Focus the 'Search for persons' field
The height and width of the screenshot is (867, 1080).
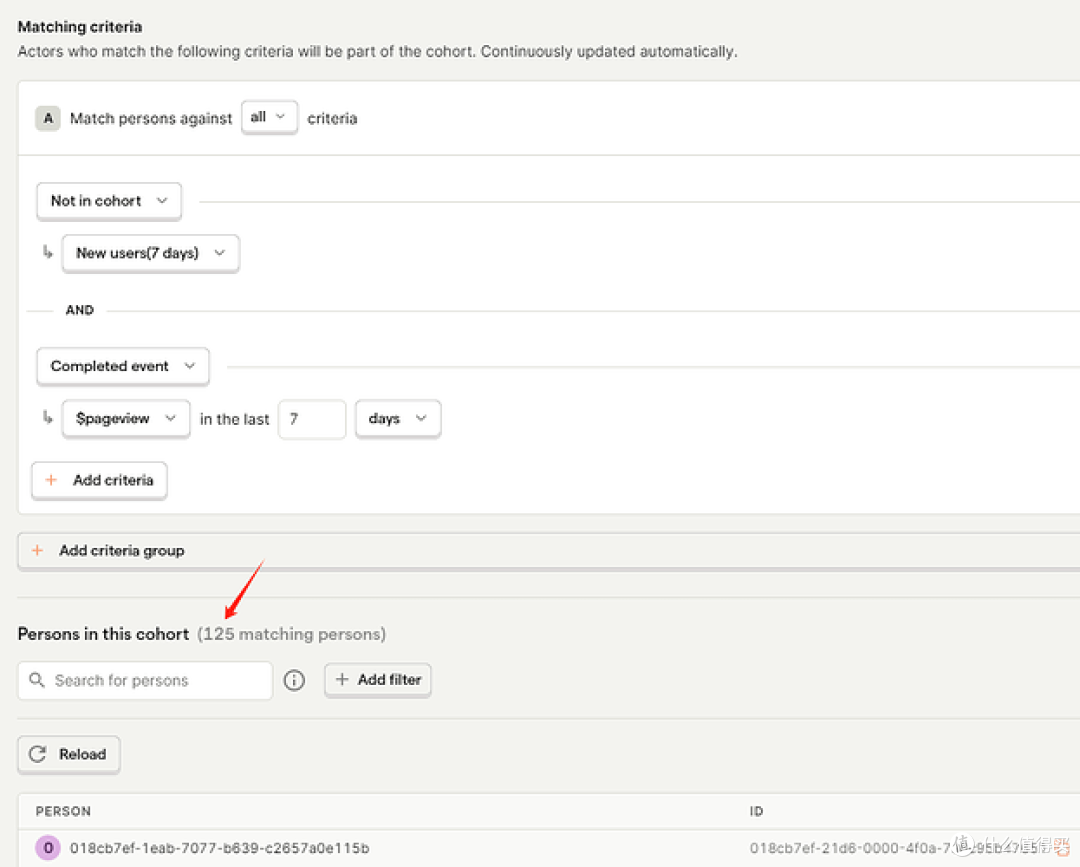[145, 680]
